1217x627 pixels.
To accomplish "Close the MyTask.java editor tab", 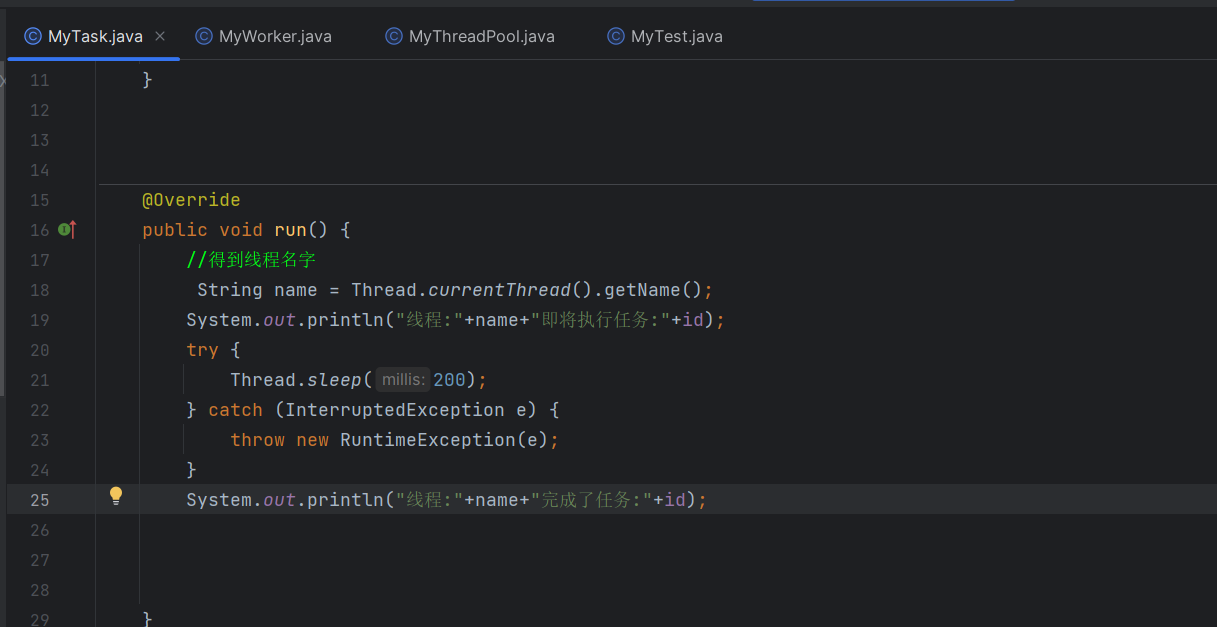I will (160, 37).
